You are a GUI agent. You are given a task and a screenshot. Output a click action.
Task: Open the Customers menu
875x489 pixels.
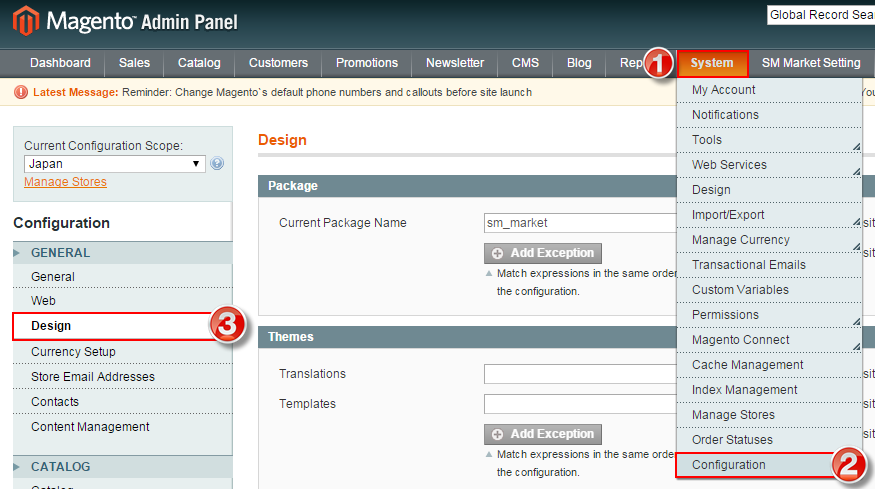click(x=278, y=63)
